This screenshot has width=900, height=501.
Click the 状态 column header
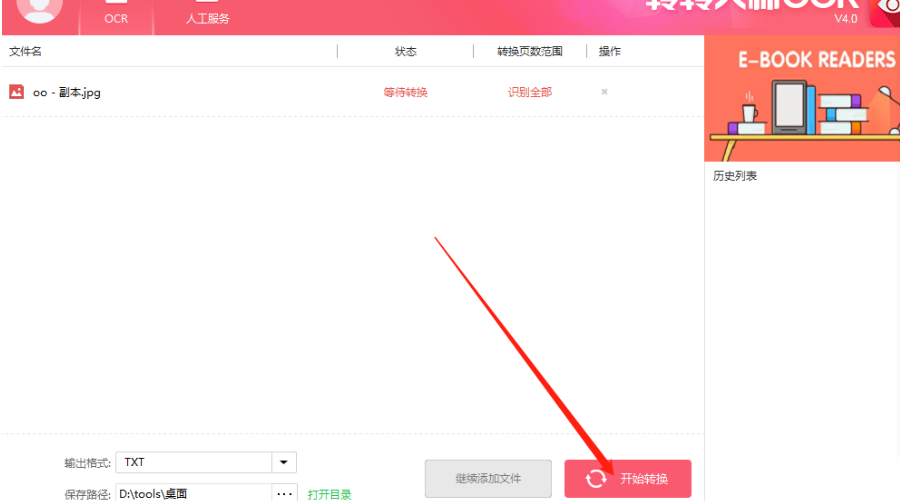coord(405,52)
